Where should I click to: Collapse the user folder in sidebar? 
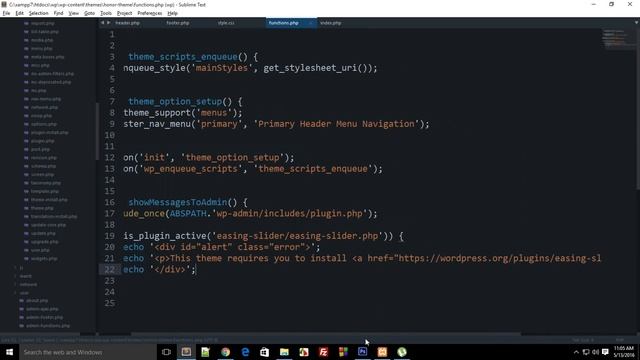click(x=16, y=293)
